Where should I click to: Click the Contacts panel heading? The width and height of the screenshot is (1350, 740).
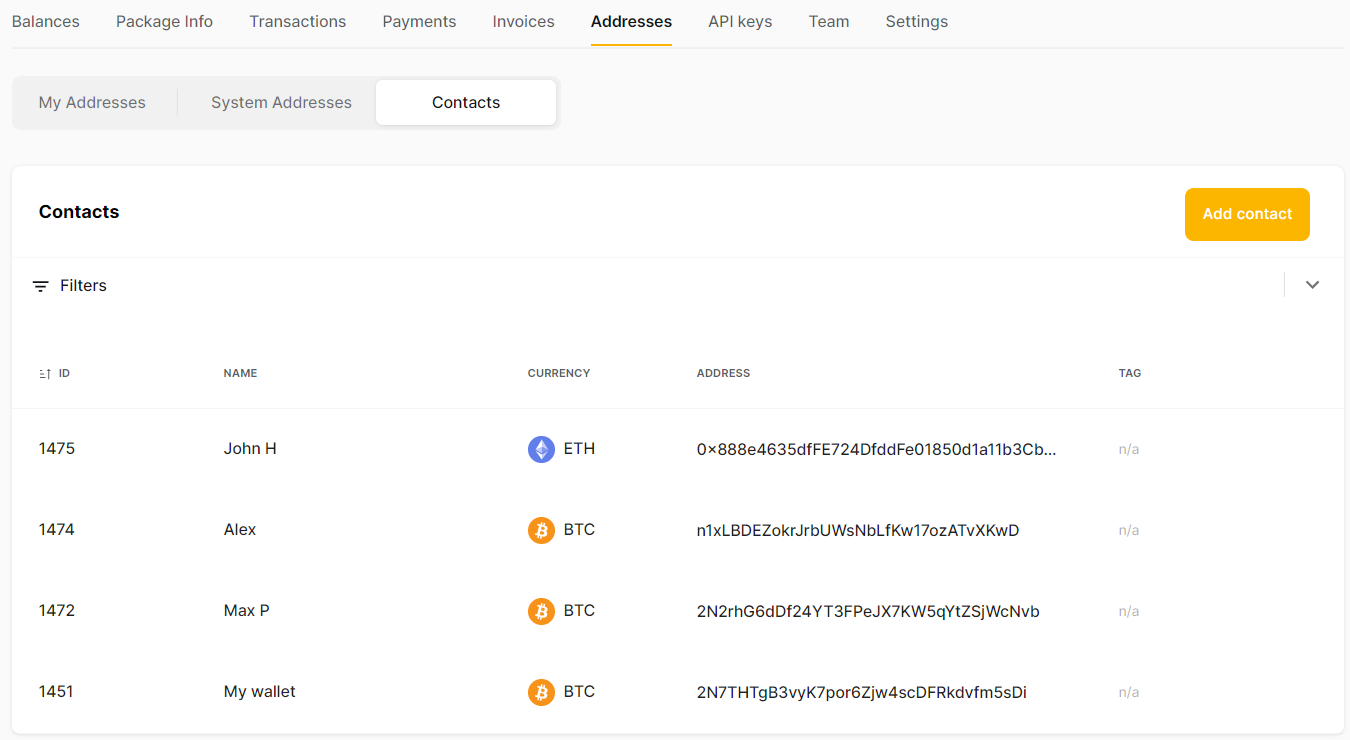pyautogui.click(x=79, y=212)
